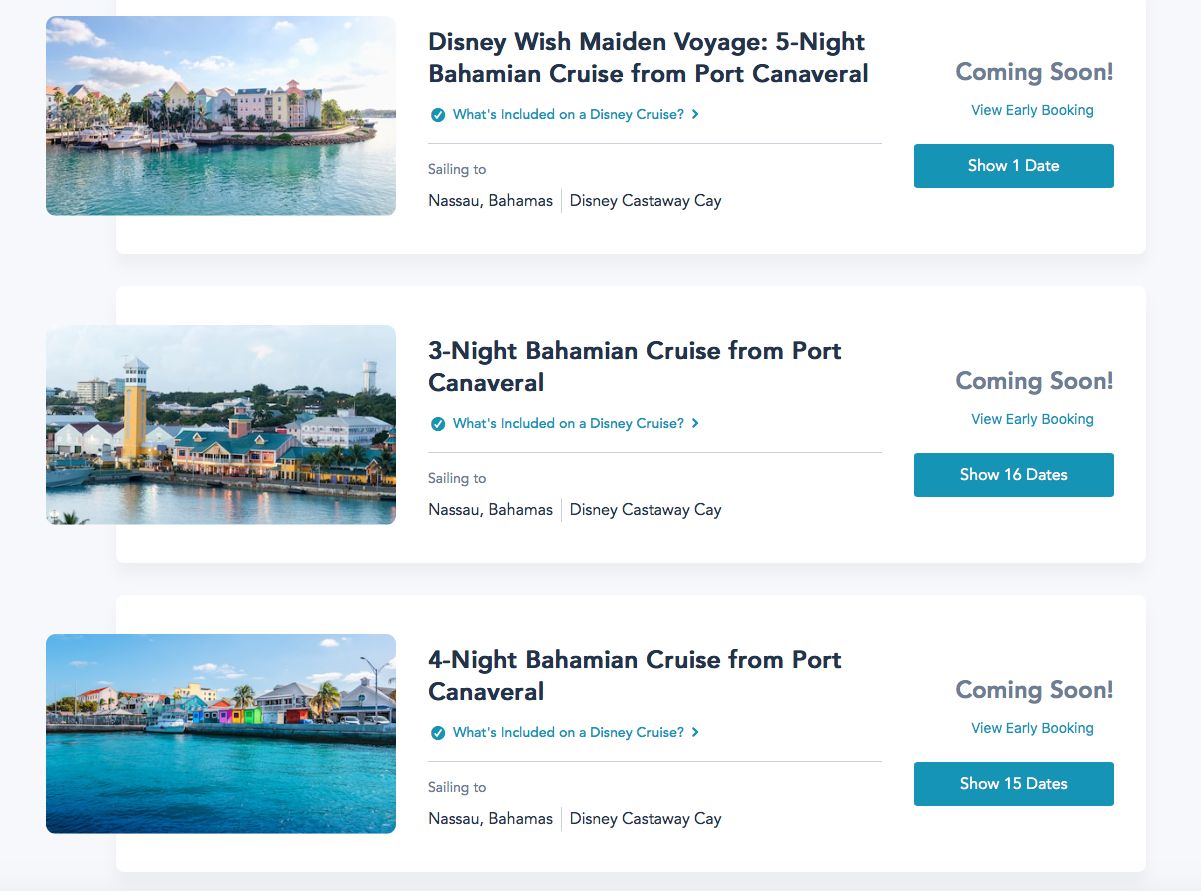Open What's Included link for 4-Night cruise

coord(568,733)
